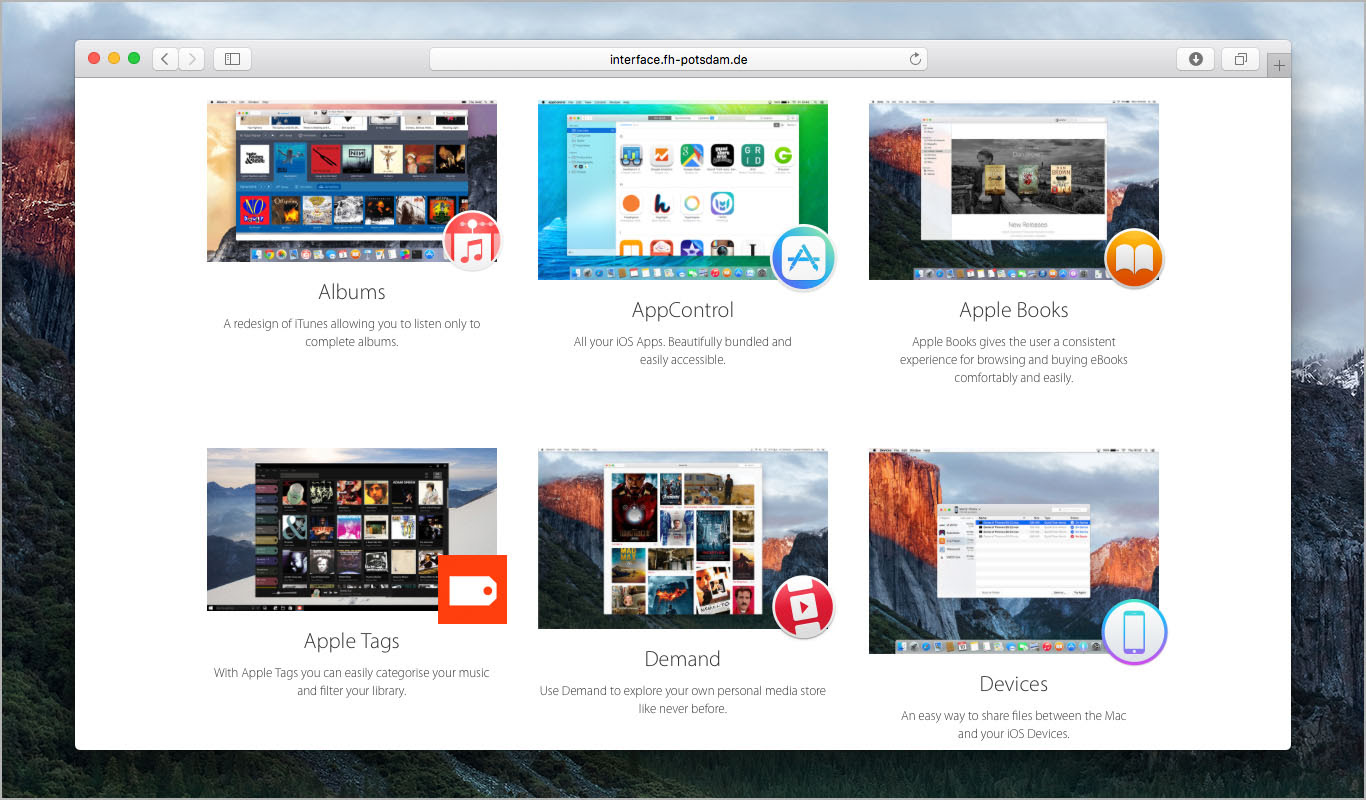Click the red Demand play icon
Viewport: 1366px width, 800px height.
pyautogui.click(x=803, y=607)
